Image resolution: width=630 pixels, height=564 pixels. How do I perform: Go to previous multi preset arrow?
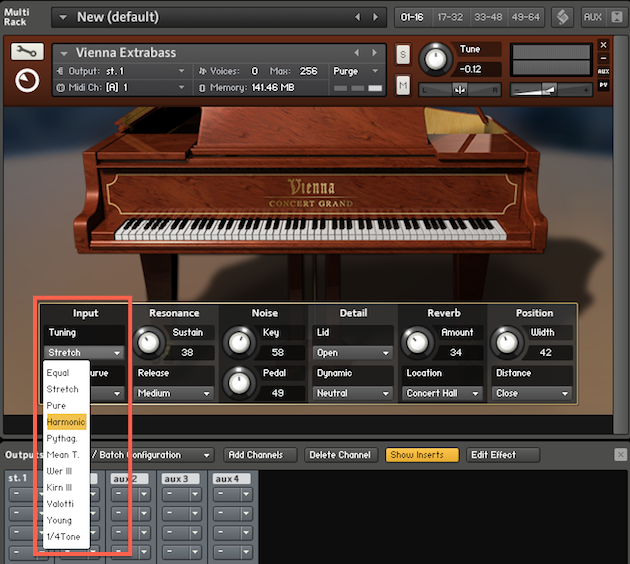357,17
